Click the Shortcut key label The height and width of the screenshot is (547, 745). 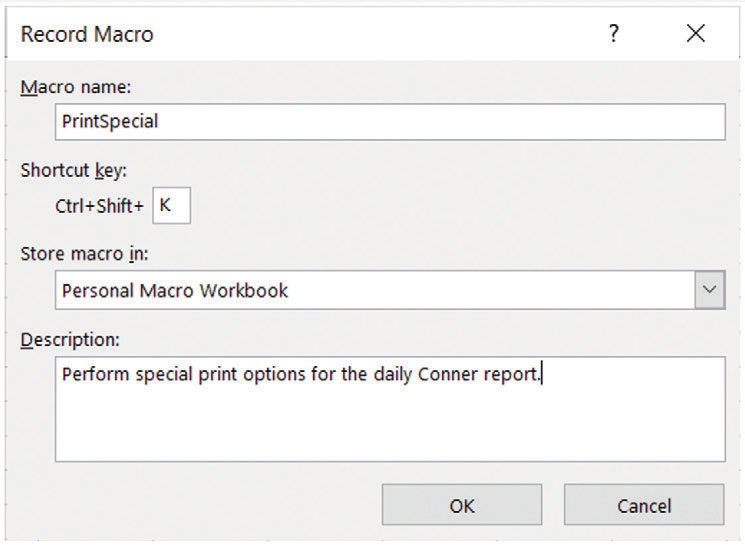click(x=74, y=170)
